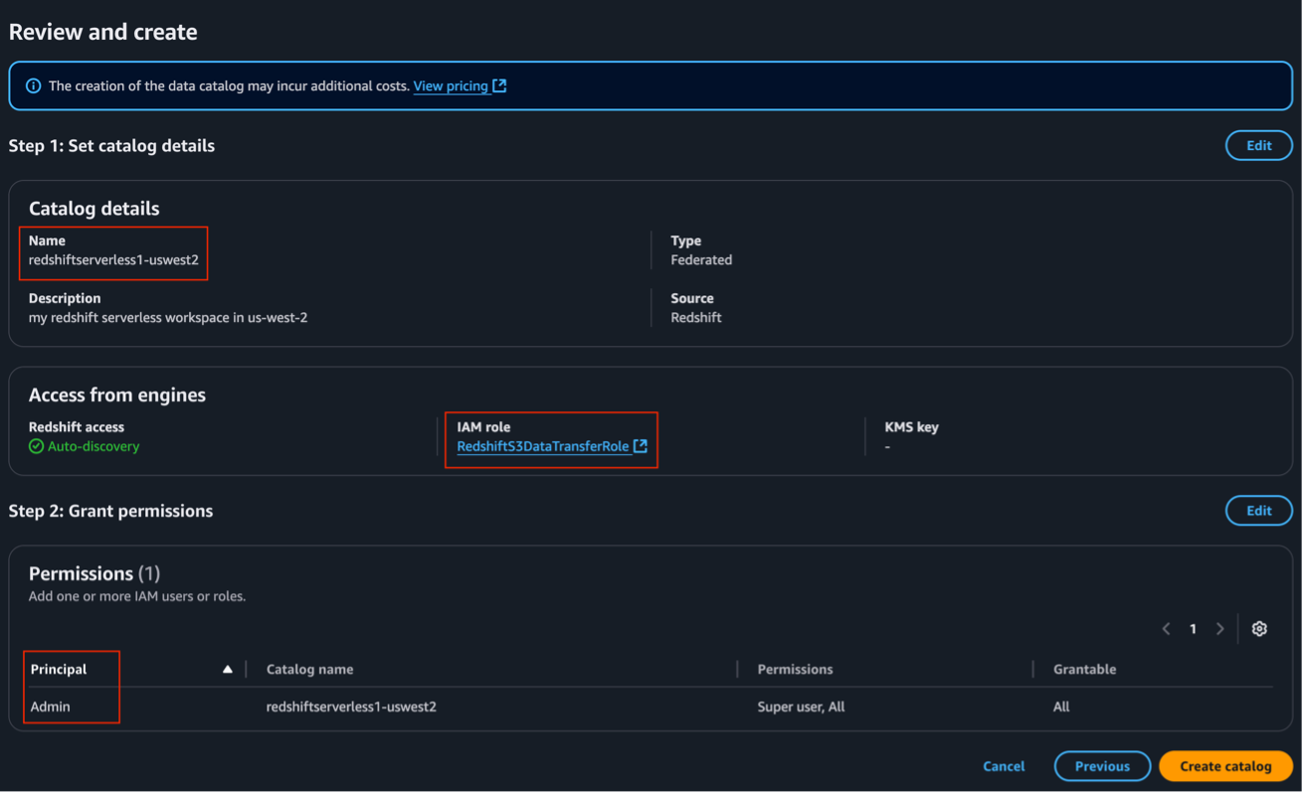
Task: Click the Create catalog button
Action: tap(1225, 767)
